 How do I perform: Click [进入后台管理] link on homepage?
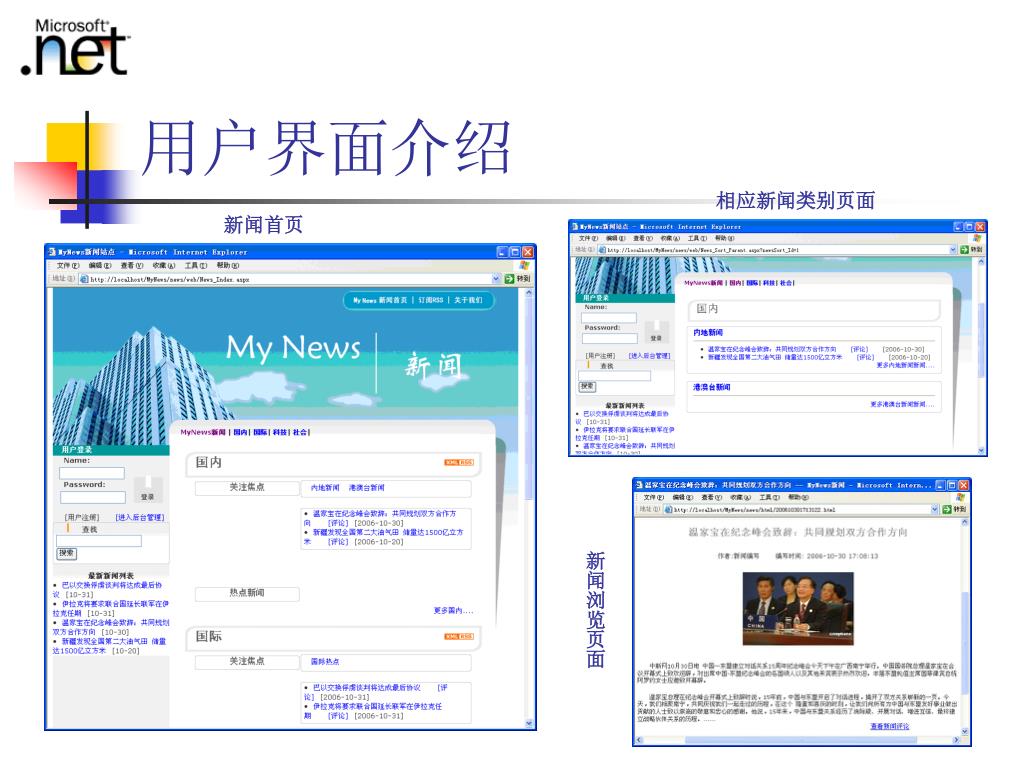140,517
